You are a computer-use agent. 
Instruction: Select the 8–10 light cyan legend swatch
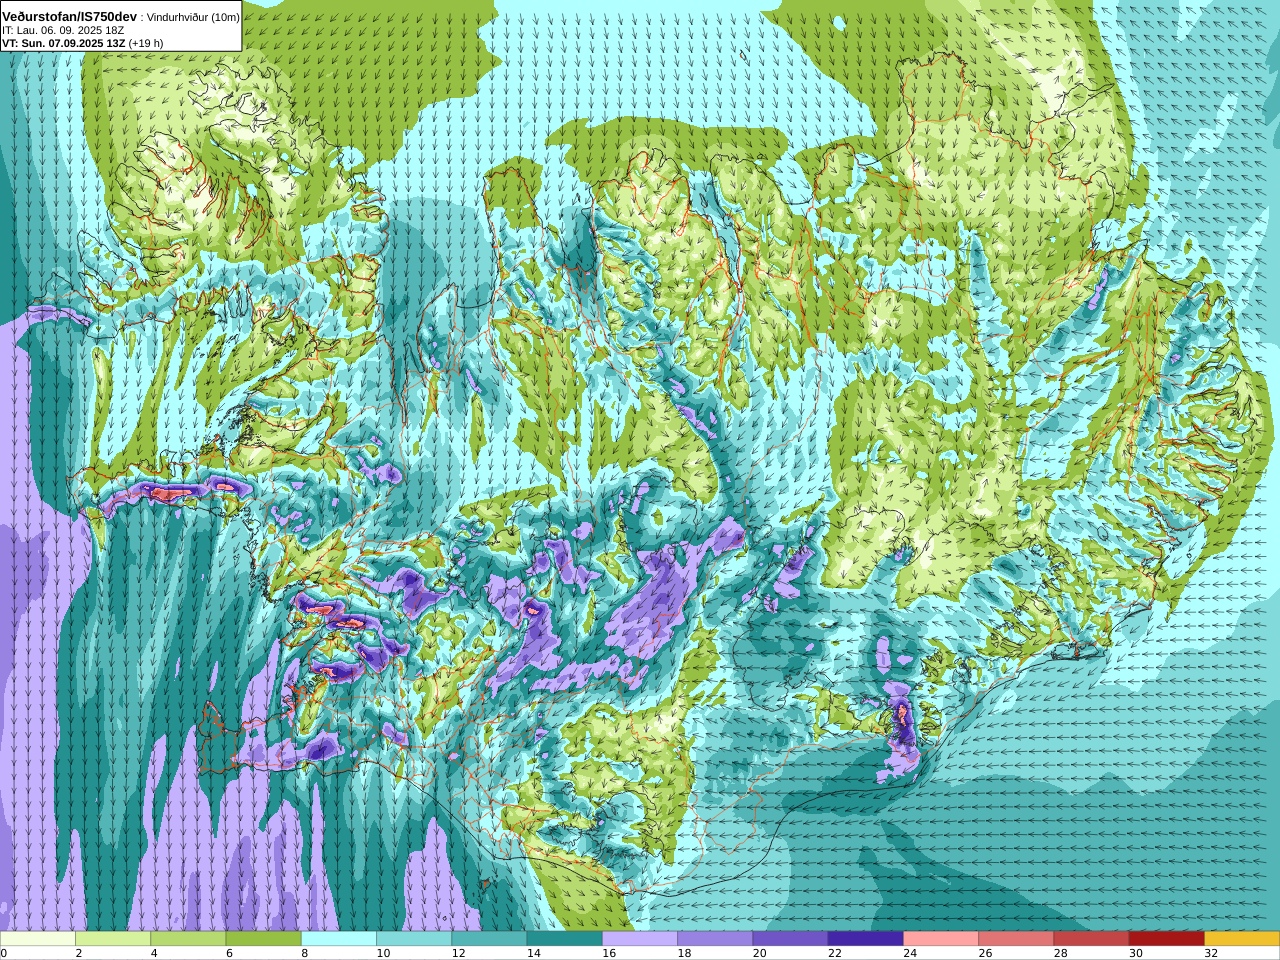pos(338,939)
